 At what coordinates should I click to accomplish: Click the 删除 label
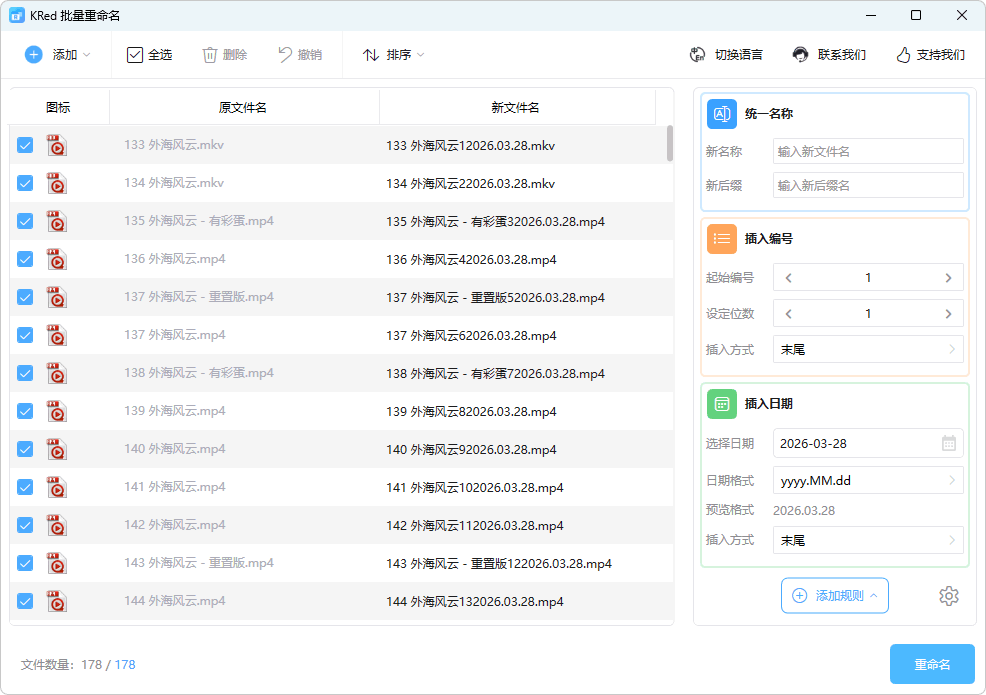(235, 55)
